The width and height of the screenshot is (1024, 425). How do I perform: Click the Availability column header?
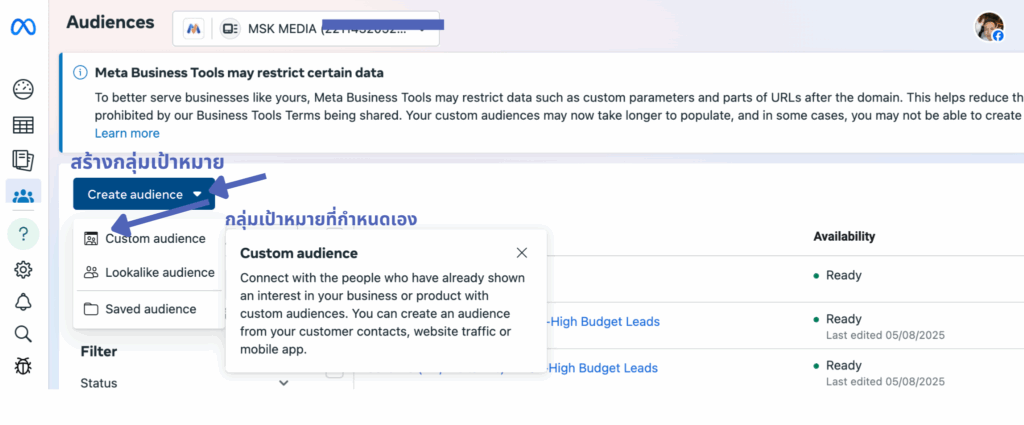pos(844,236)
